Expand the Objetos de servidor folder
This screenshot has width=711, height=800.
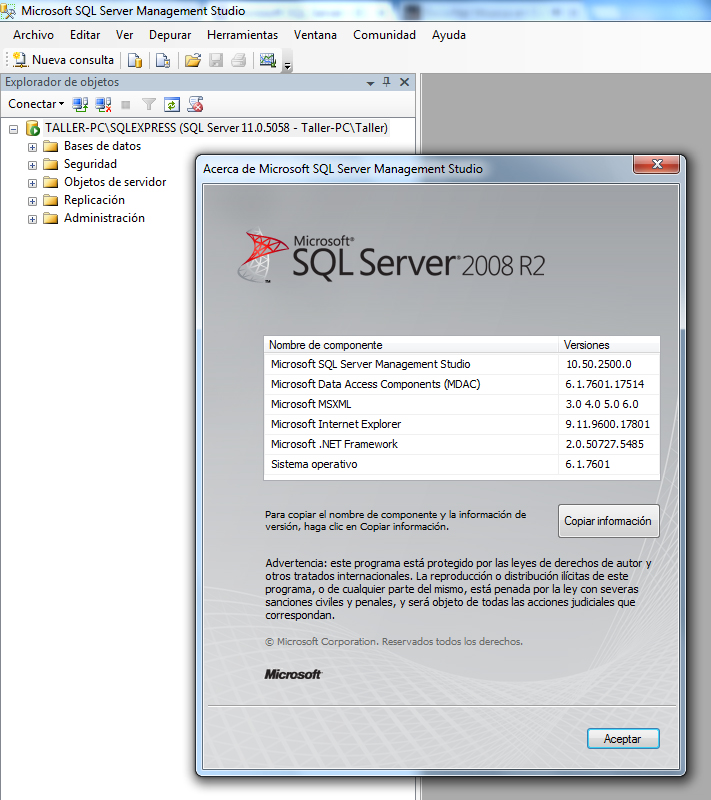pos(32,183)
